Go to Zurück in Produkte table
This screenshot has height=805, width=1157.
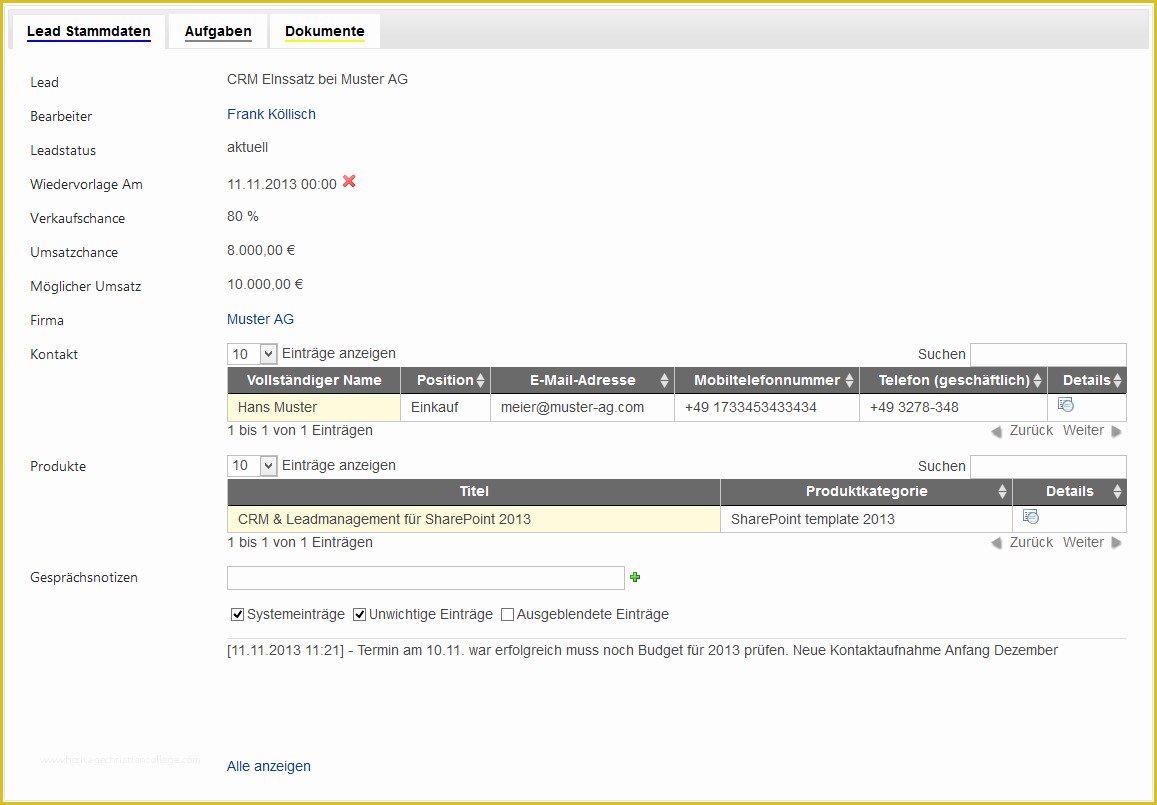tap(1022, 542)
